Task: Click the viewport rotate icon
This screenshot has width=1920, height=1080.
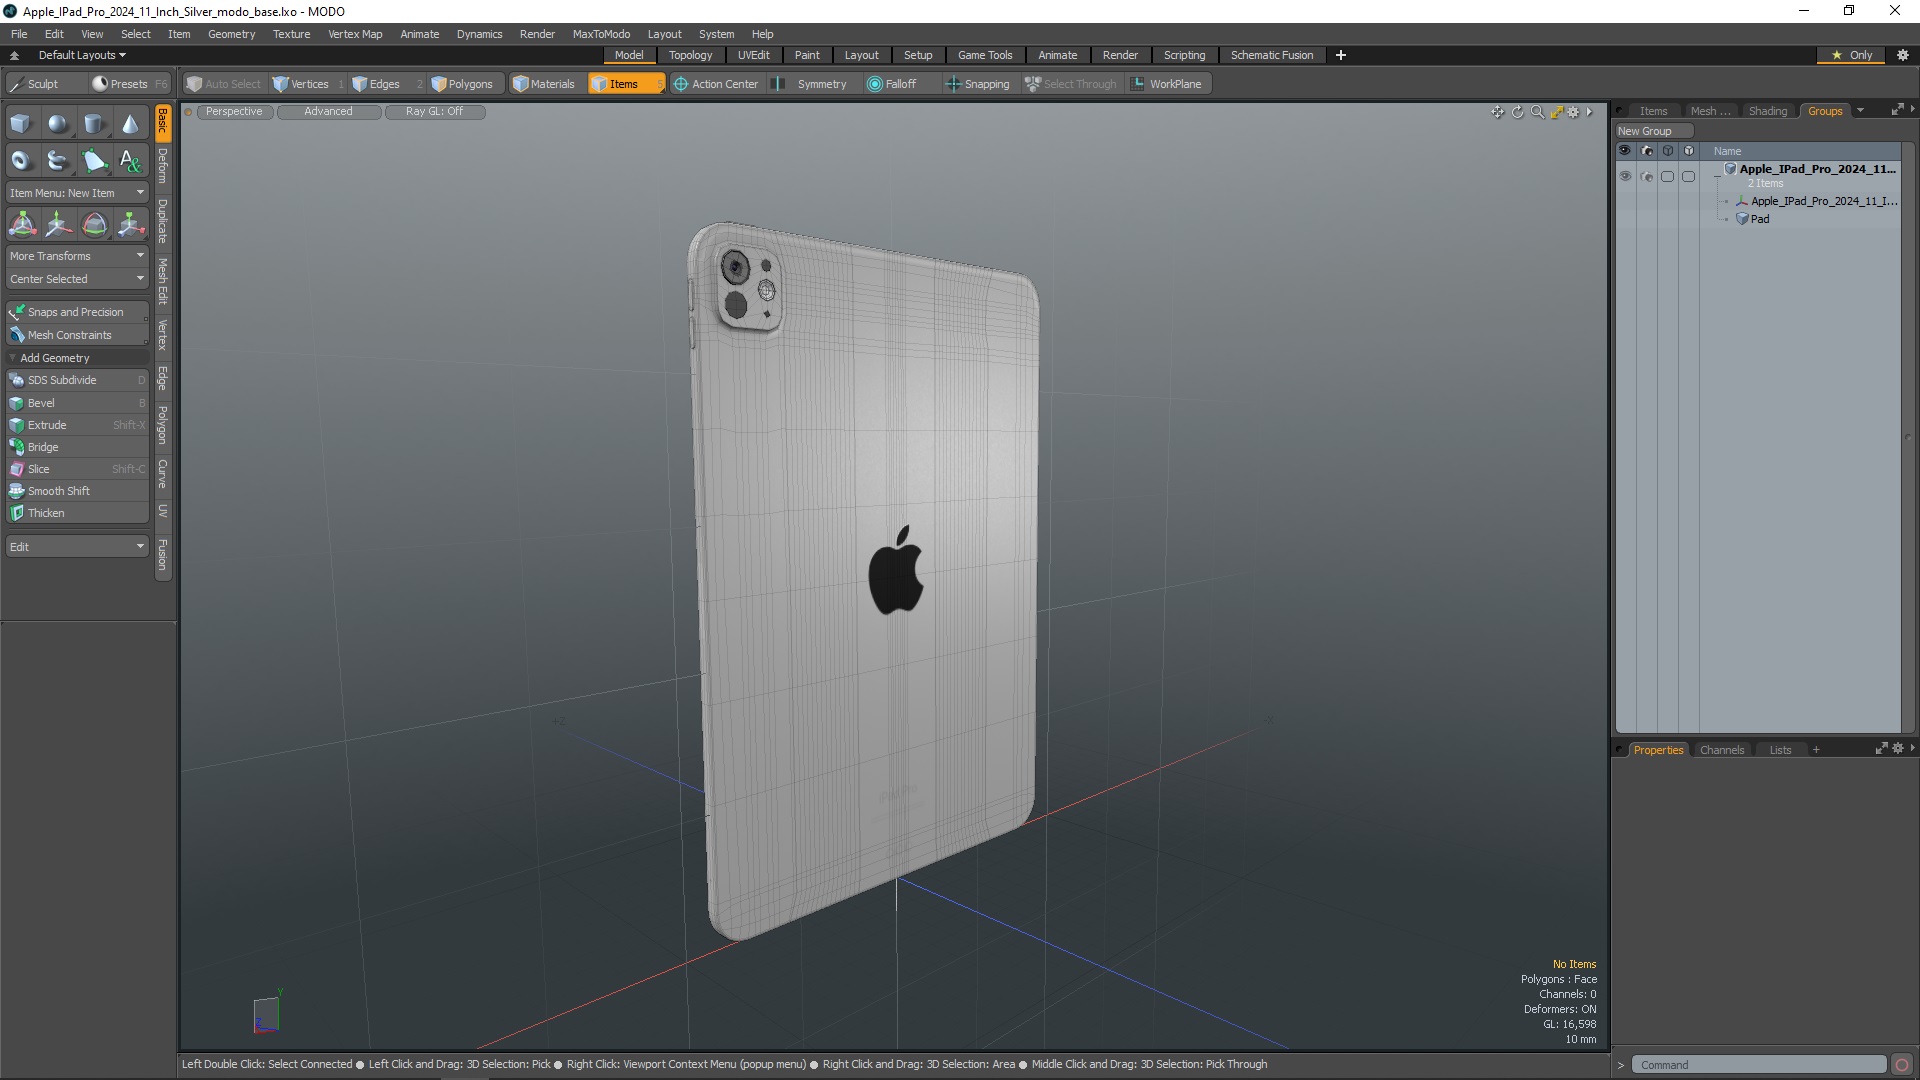Action: pyautogui.click(x=1517, y=112)
